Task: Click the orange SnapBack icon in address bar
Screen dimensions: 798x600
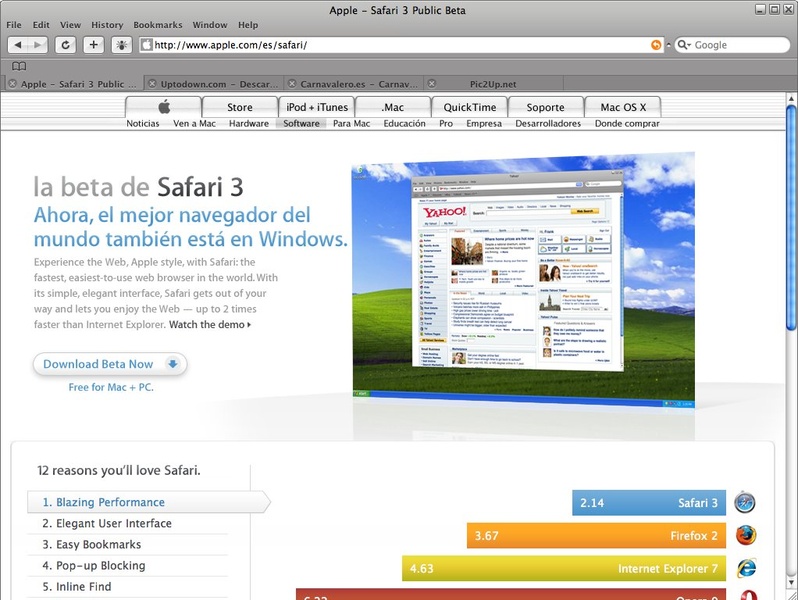Action: tap(656, 45)
